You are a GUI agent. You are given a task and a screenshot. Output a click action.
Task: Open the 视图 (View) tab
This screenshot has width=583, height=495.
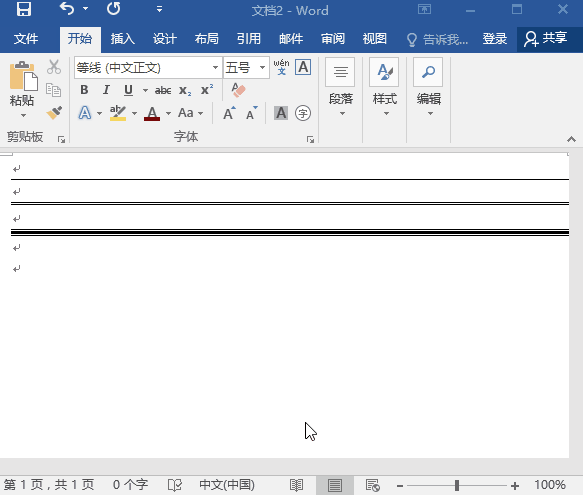pyautogui.click(x=374, y=38)
